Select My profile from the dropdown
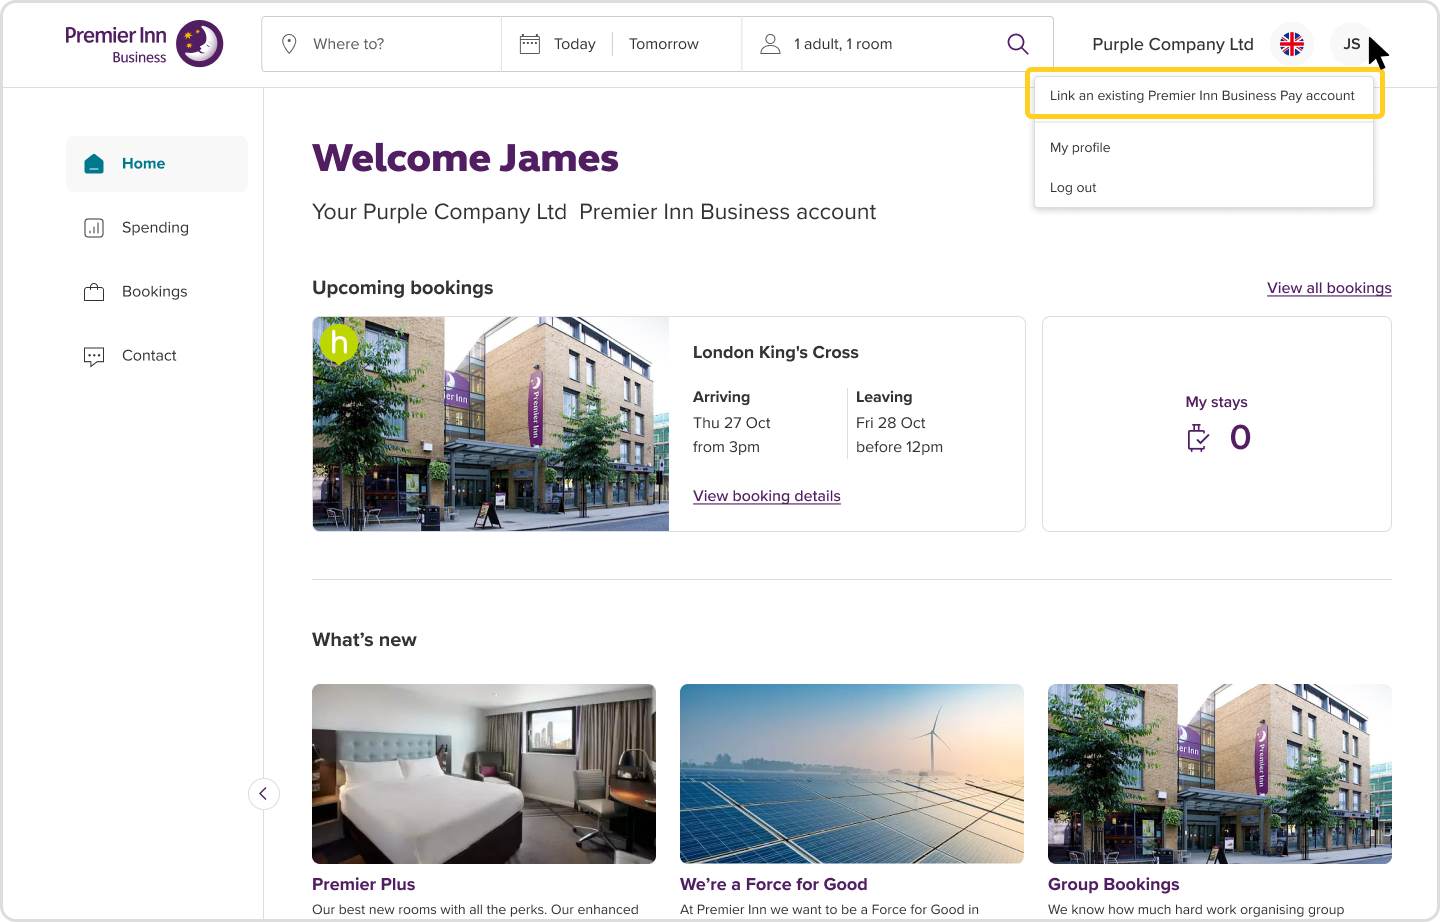Viewport: 1440px width, 922px height. coord(1080,148)
